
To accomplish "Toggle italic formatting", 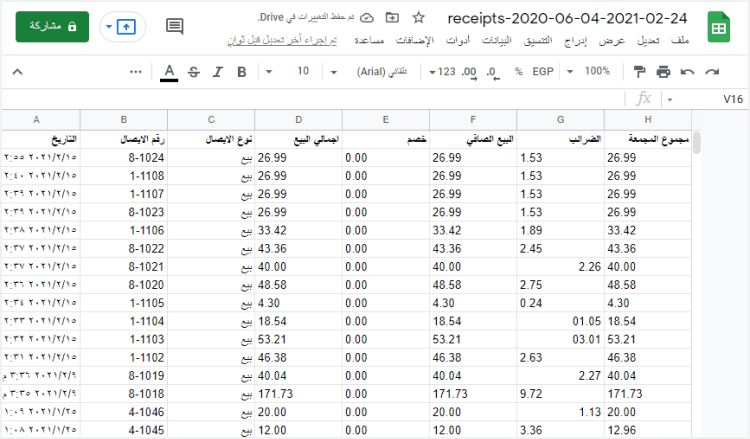I will click(x=218, y=72).
